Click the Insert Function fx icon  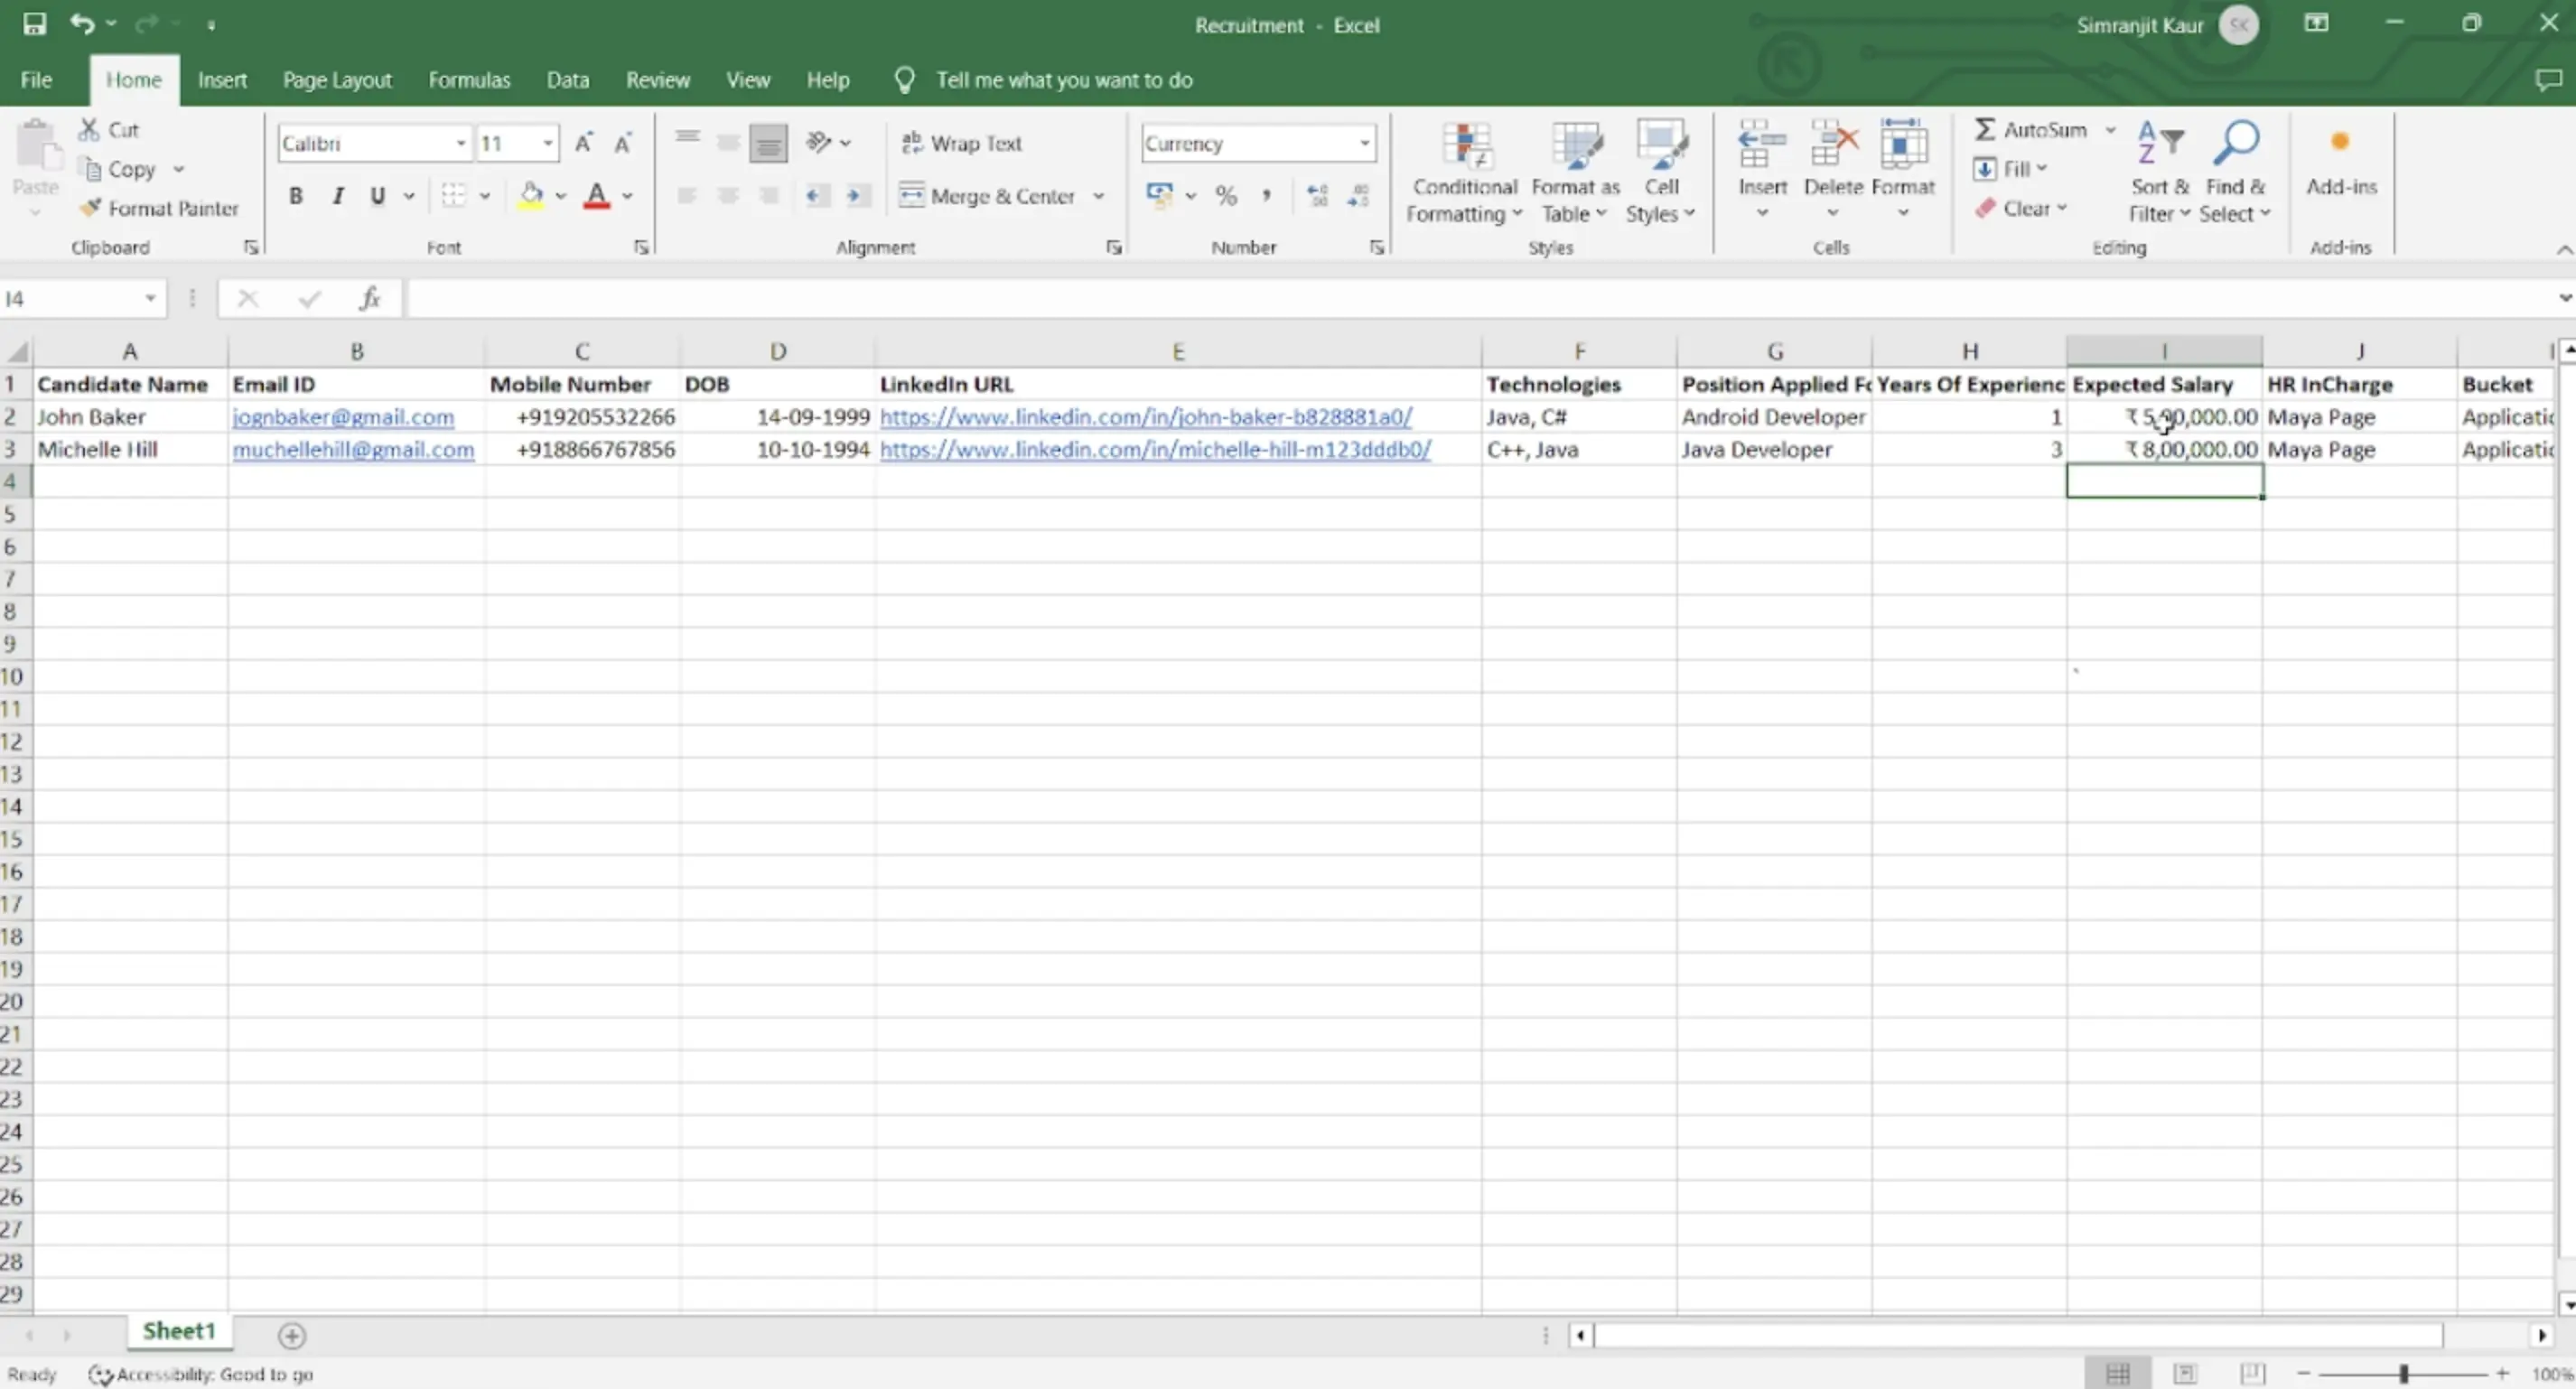pyautogui.click(x=370, y=298)
